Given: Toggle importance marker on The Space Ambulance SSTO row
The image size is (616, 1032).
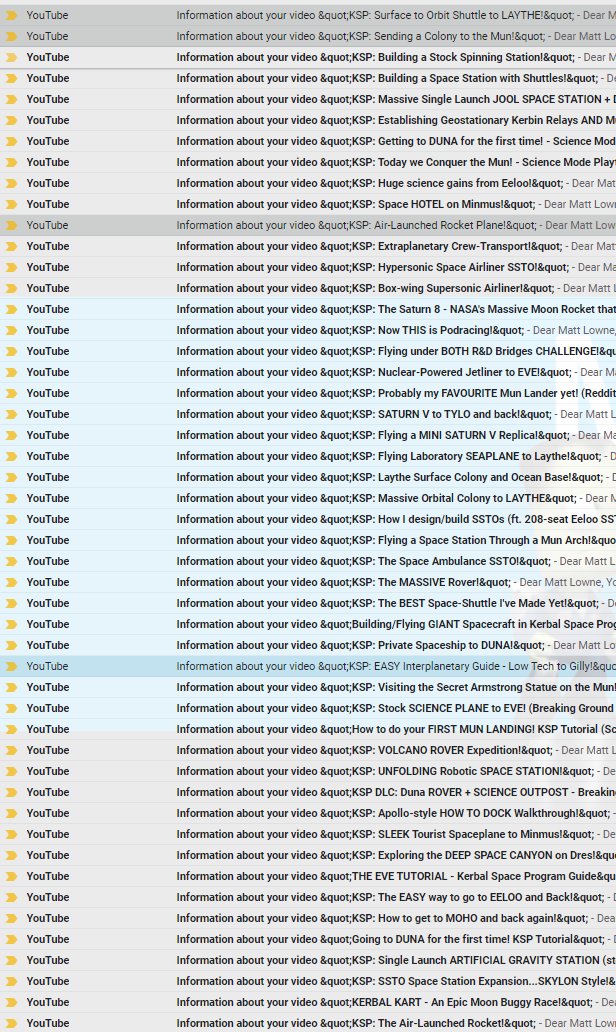Looking at the screenshot, I should click(11, 561).
